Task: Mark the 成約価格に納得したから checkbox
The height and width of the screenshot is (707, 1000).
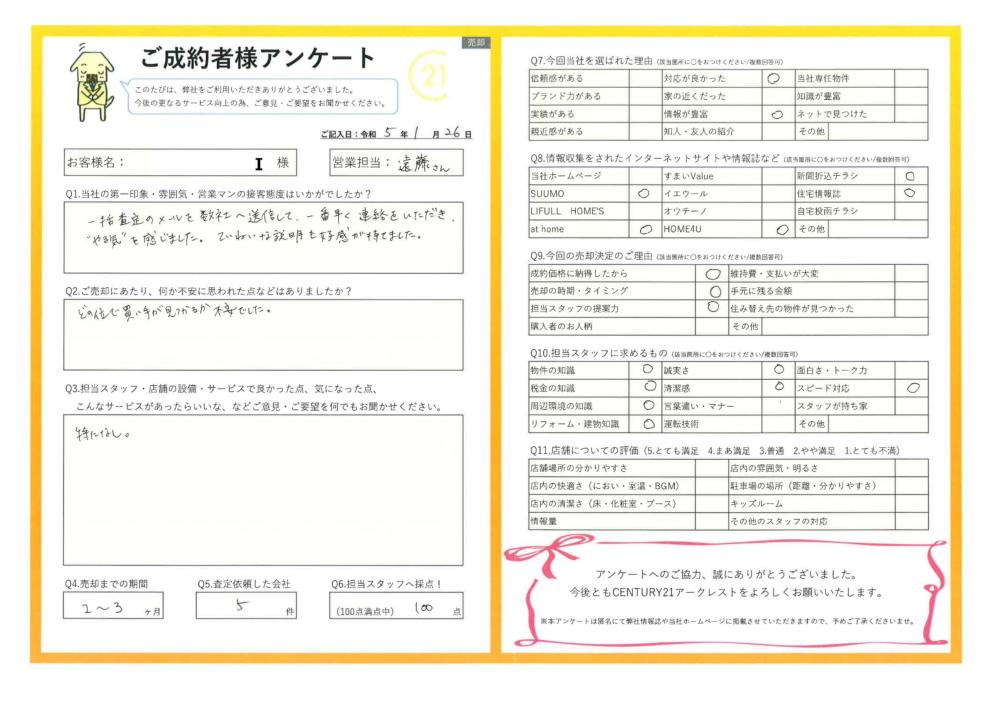Action: [x=712, y=271]
